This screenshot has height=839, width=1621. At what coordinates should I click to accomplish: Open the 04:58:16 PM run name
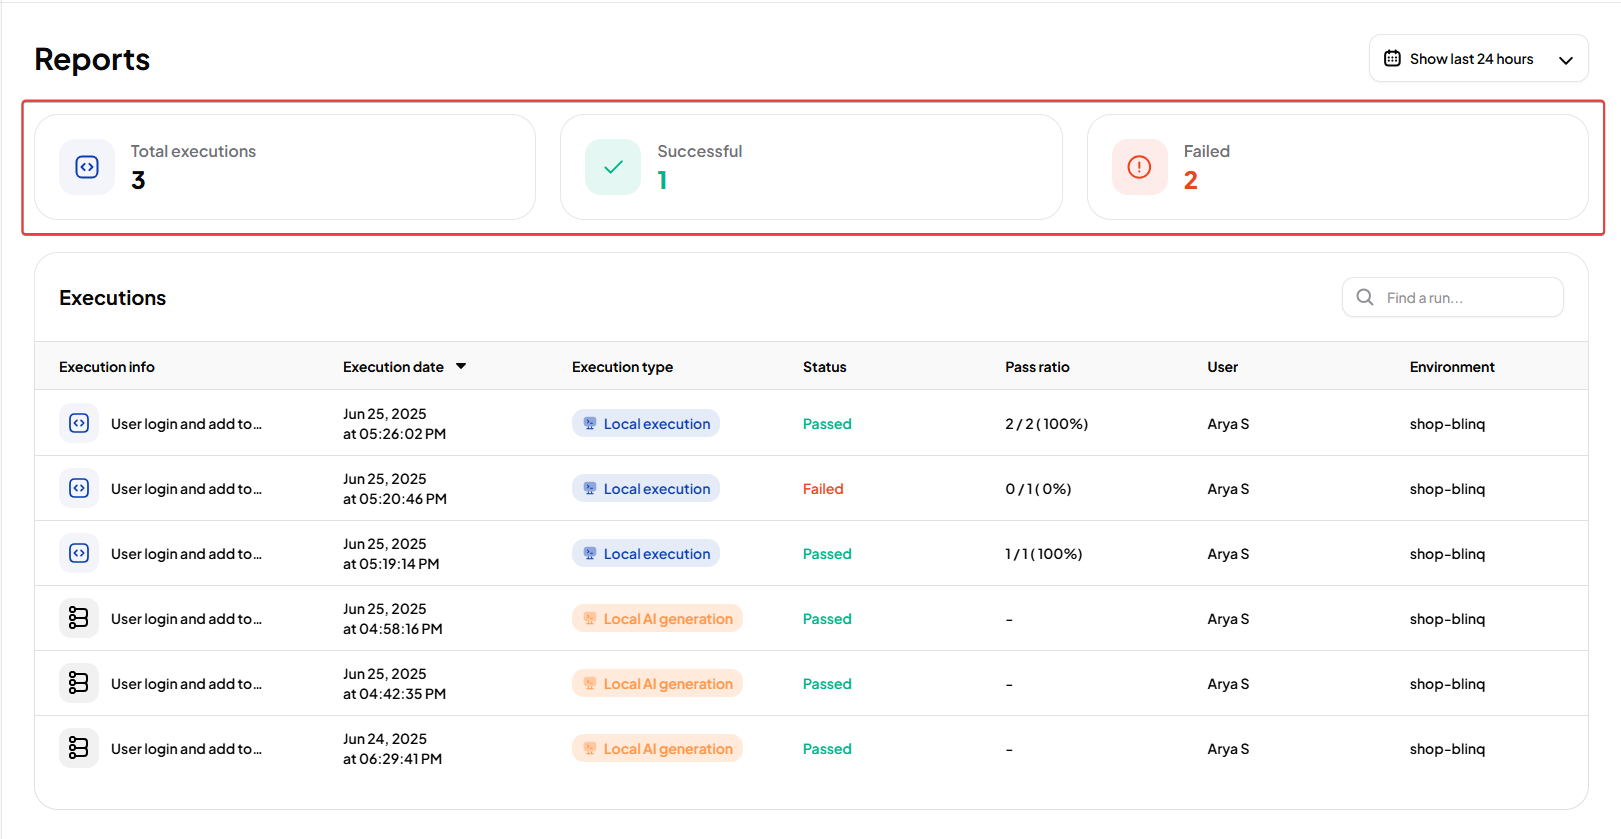point(186,619)
